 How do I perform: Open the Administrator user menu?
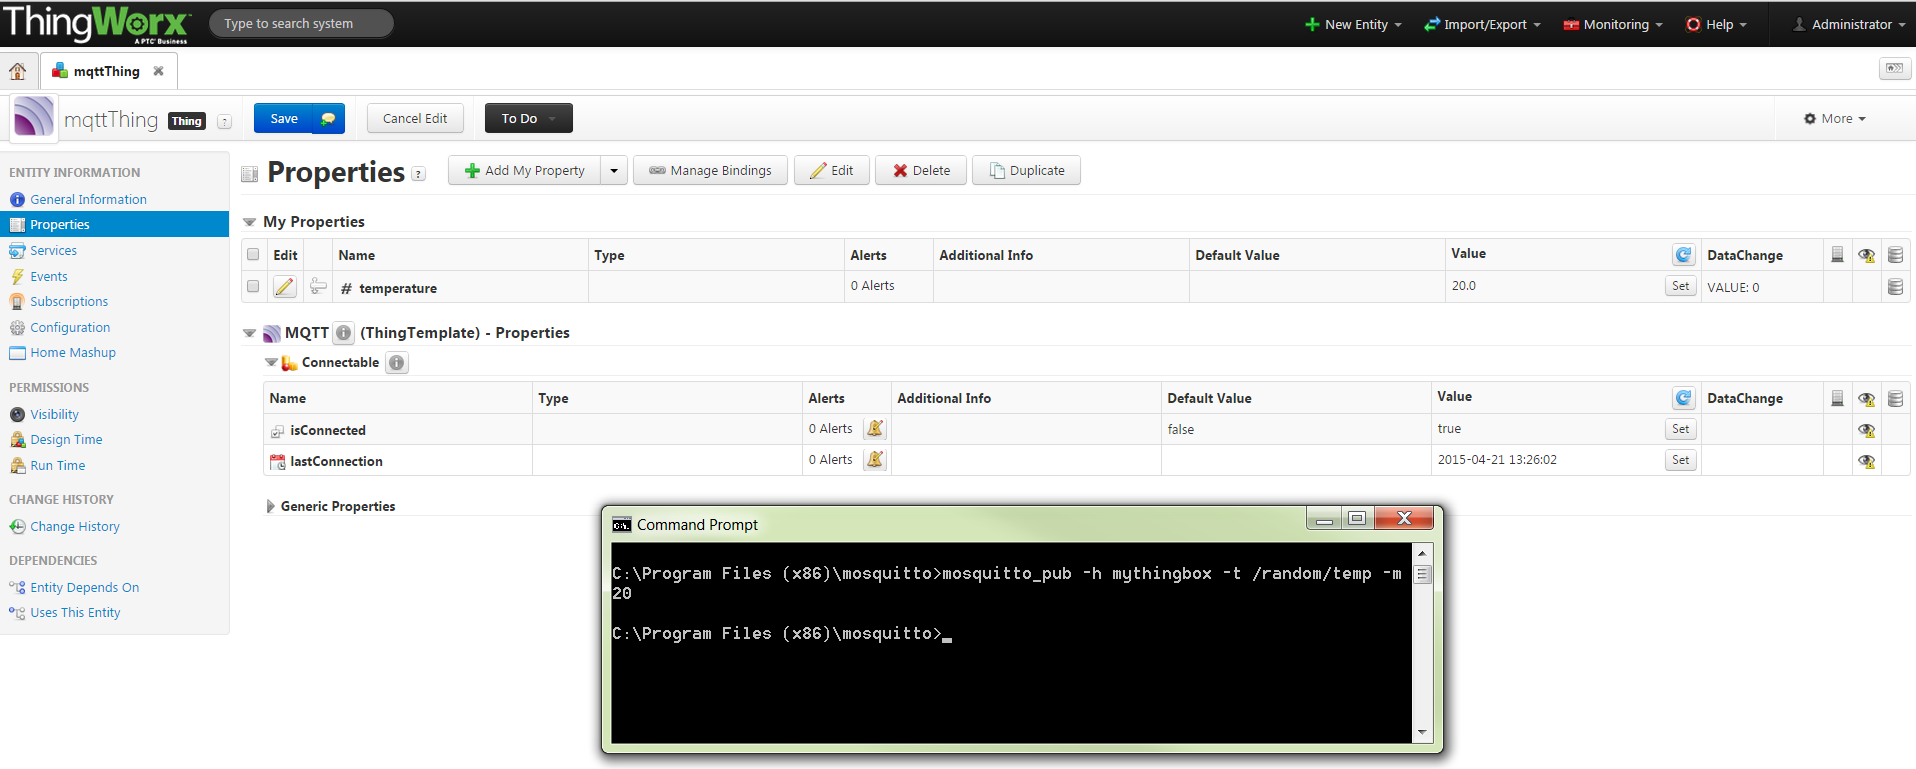coord(1849,24)
